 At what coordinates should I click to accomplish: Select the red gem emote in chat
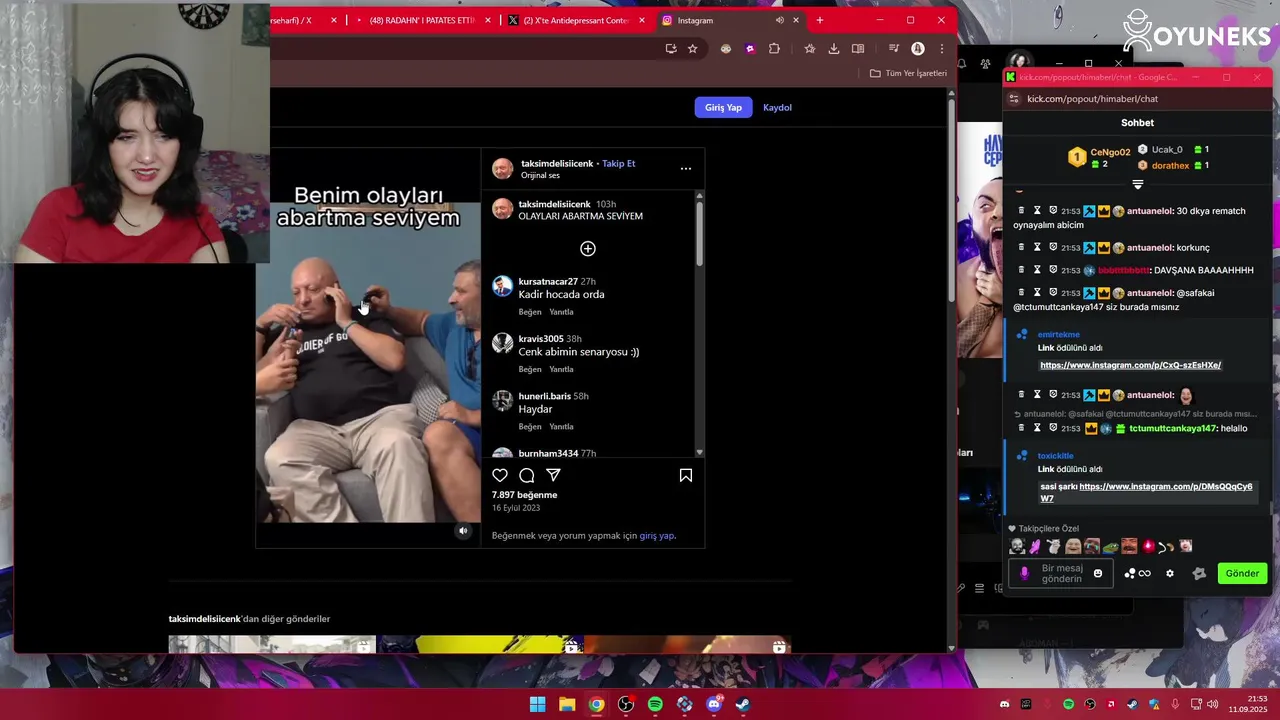[1148, 547]
